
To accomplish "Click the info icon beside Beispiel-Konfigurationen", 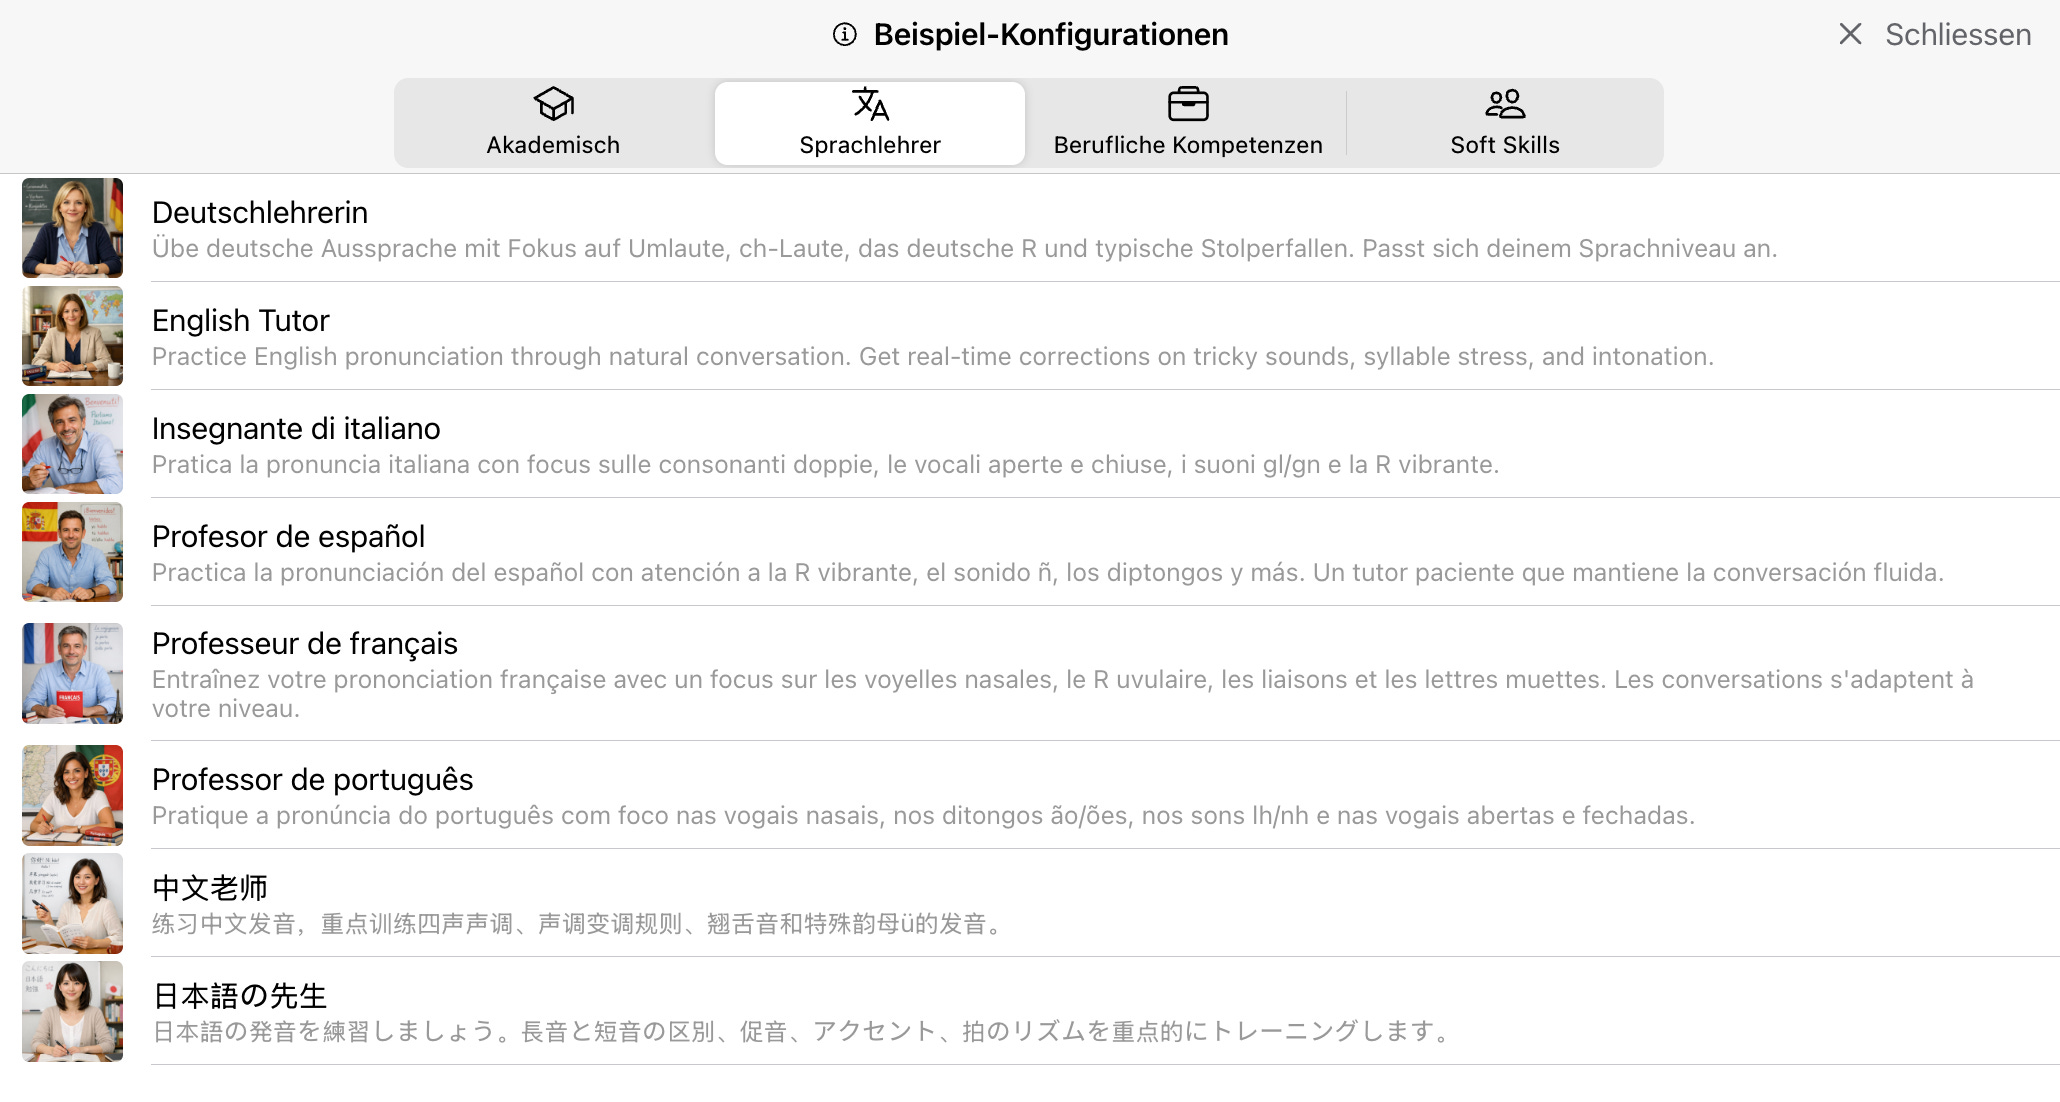I will [x=845, y=35].
